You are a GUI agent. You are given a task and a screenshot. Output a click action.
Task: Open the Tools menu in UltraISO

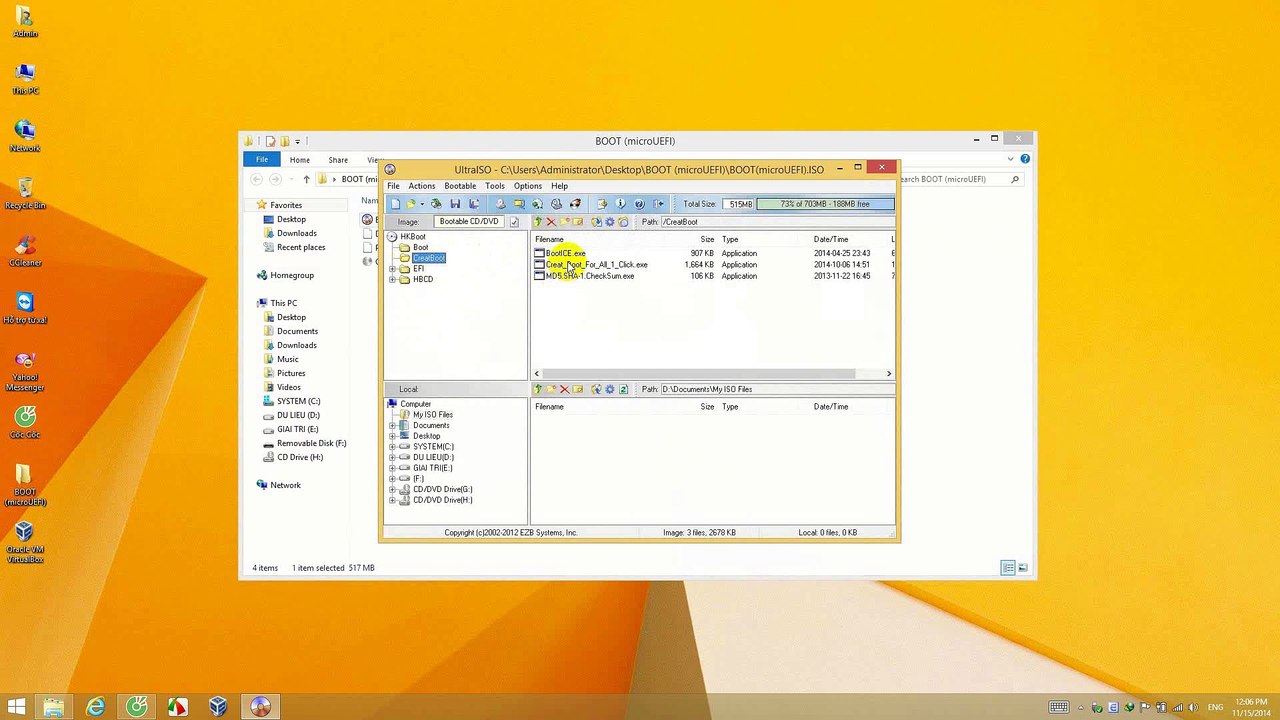pyautogui.click(x=495, y=186)
